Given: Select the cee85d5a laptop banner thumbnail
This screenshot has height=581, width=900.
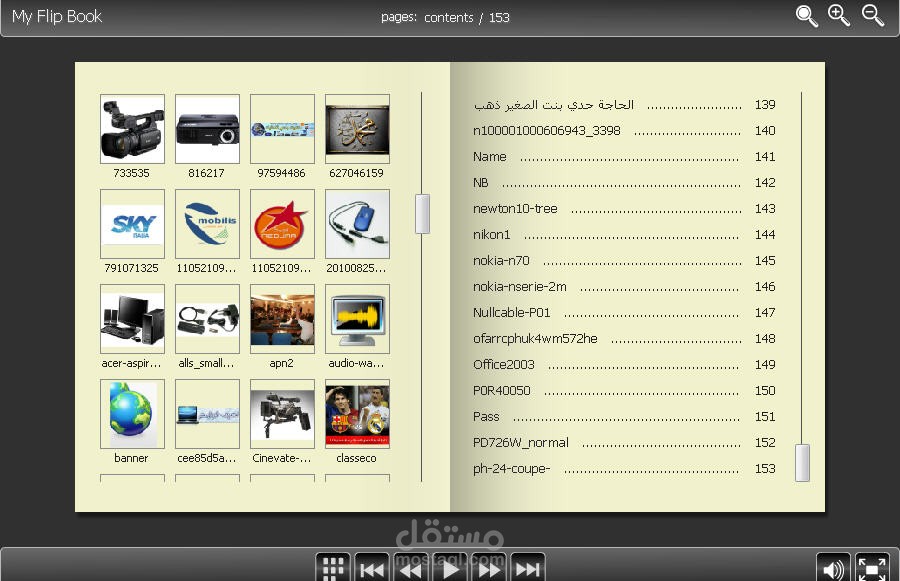Looking at the screenshot, I should pyautogui.click(x=207, y=414).
